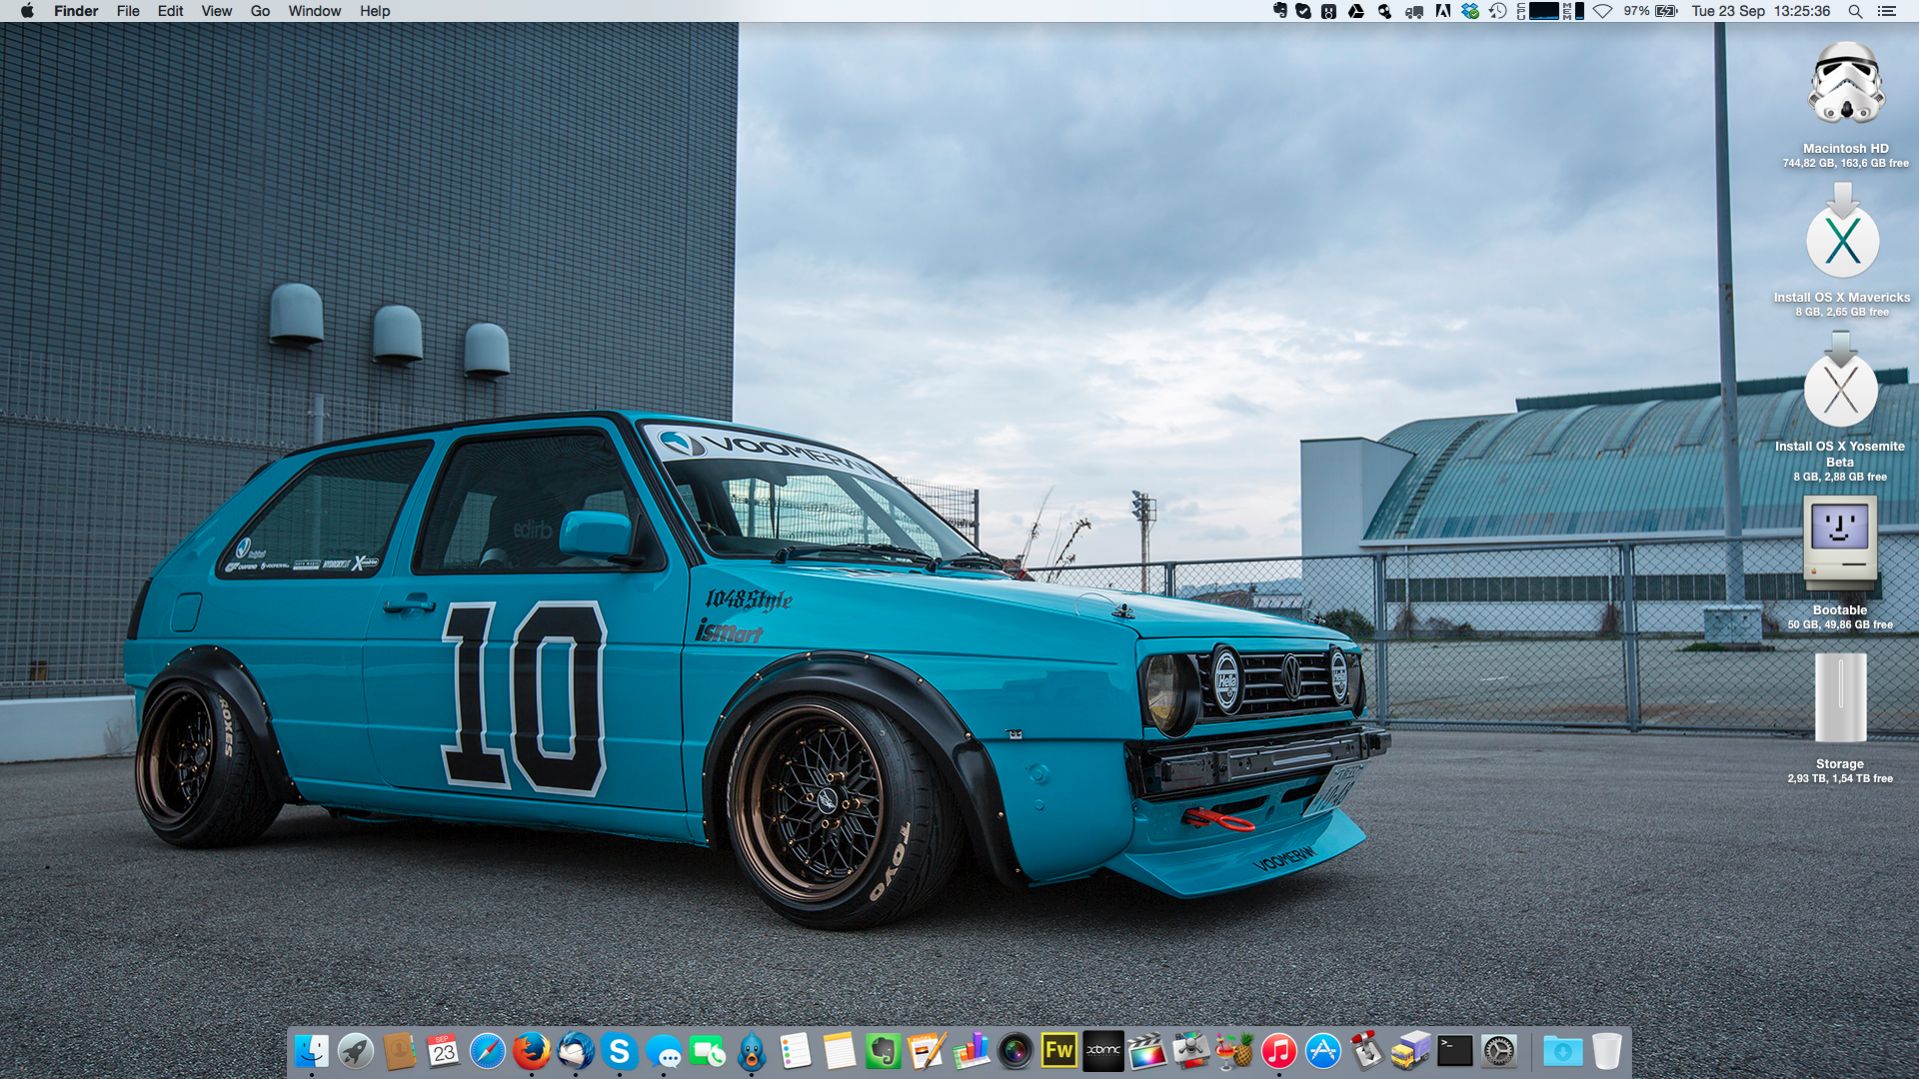Open XBMC media center in Dock
1919x1079 pixels.
(x=1103, y=1051)
